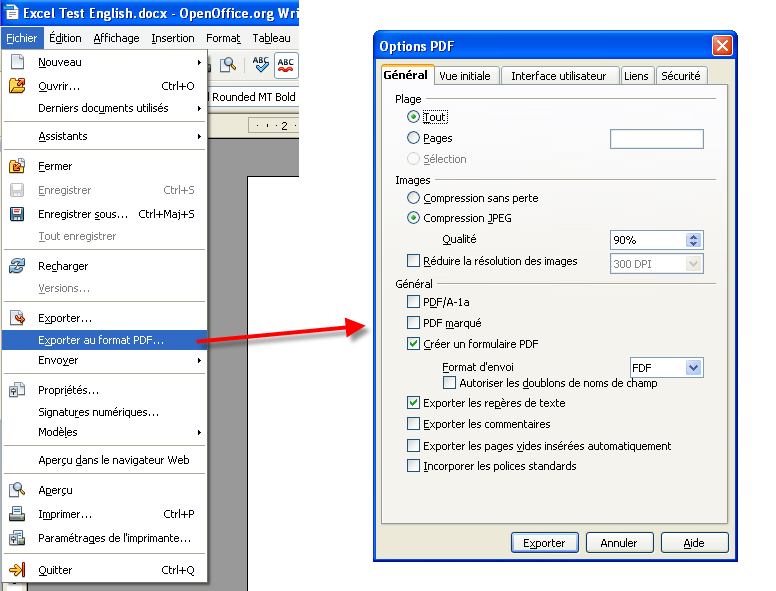Image resolution: width=776 pixels, height=591 pixels.
Task: Click the spellcheck ABC checkmark toolbar icon
Action: [x=261, y=65]
